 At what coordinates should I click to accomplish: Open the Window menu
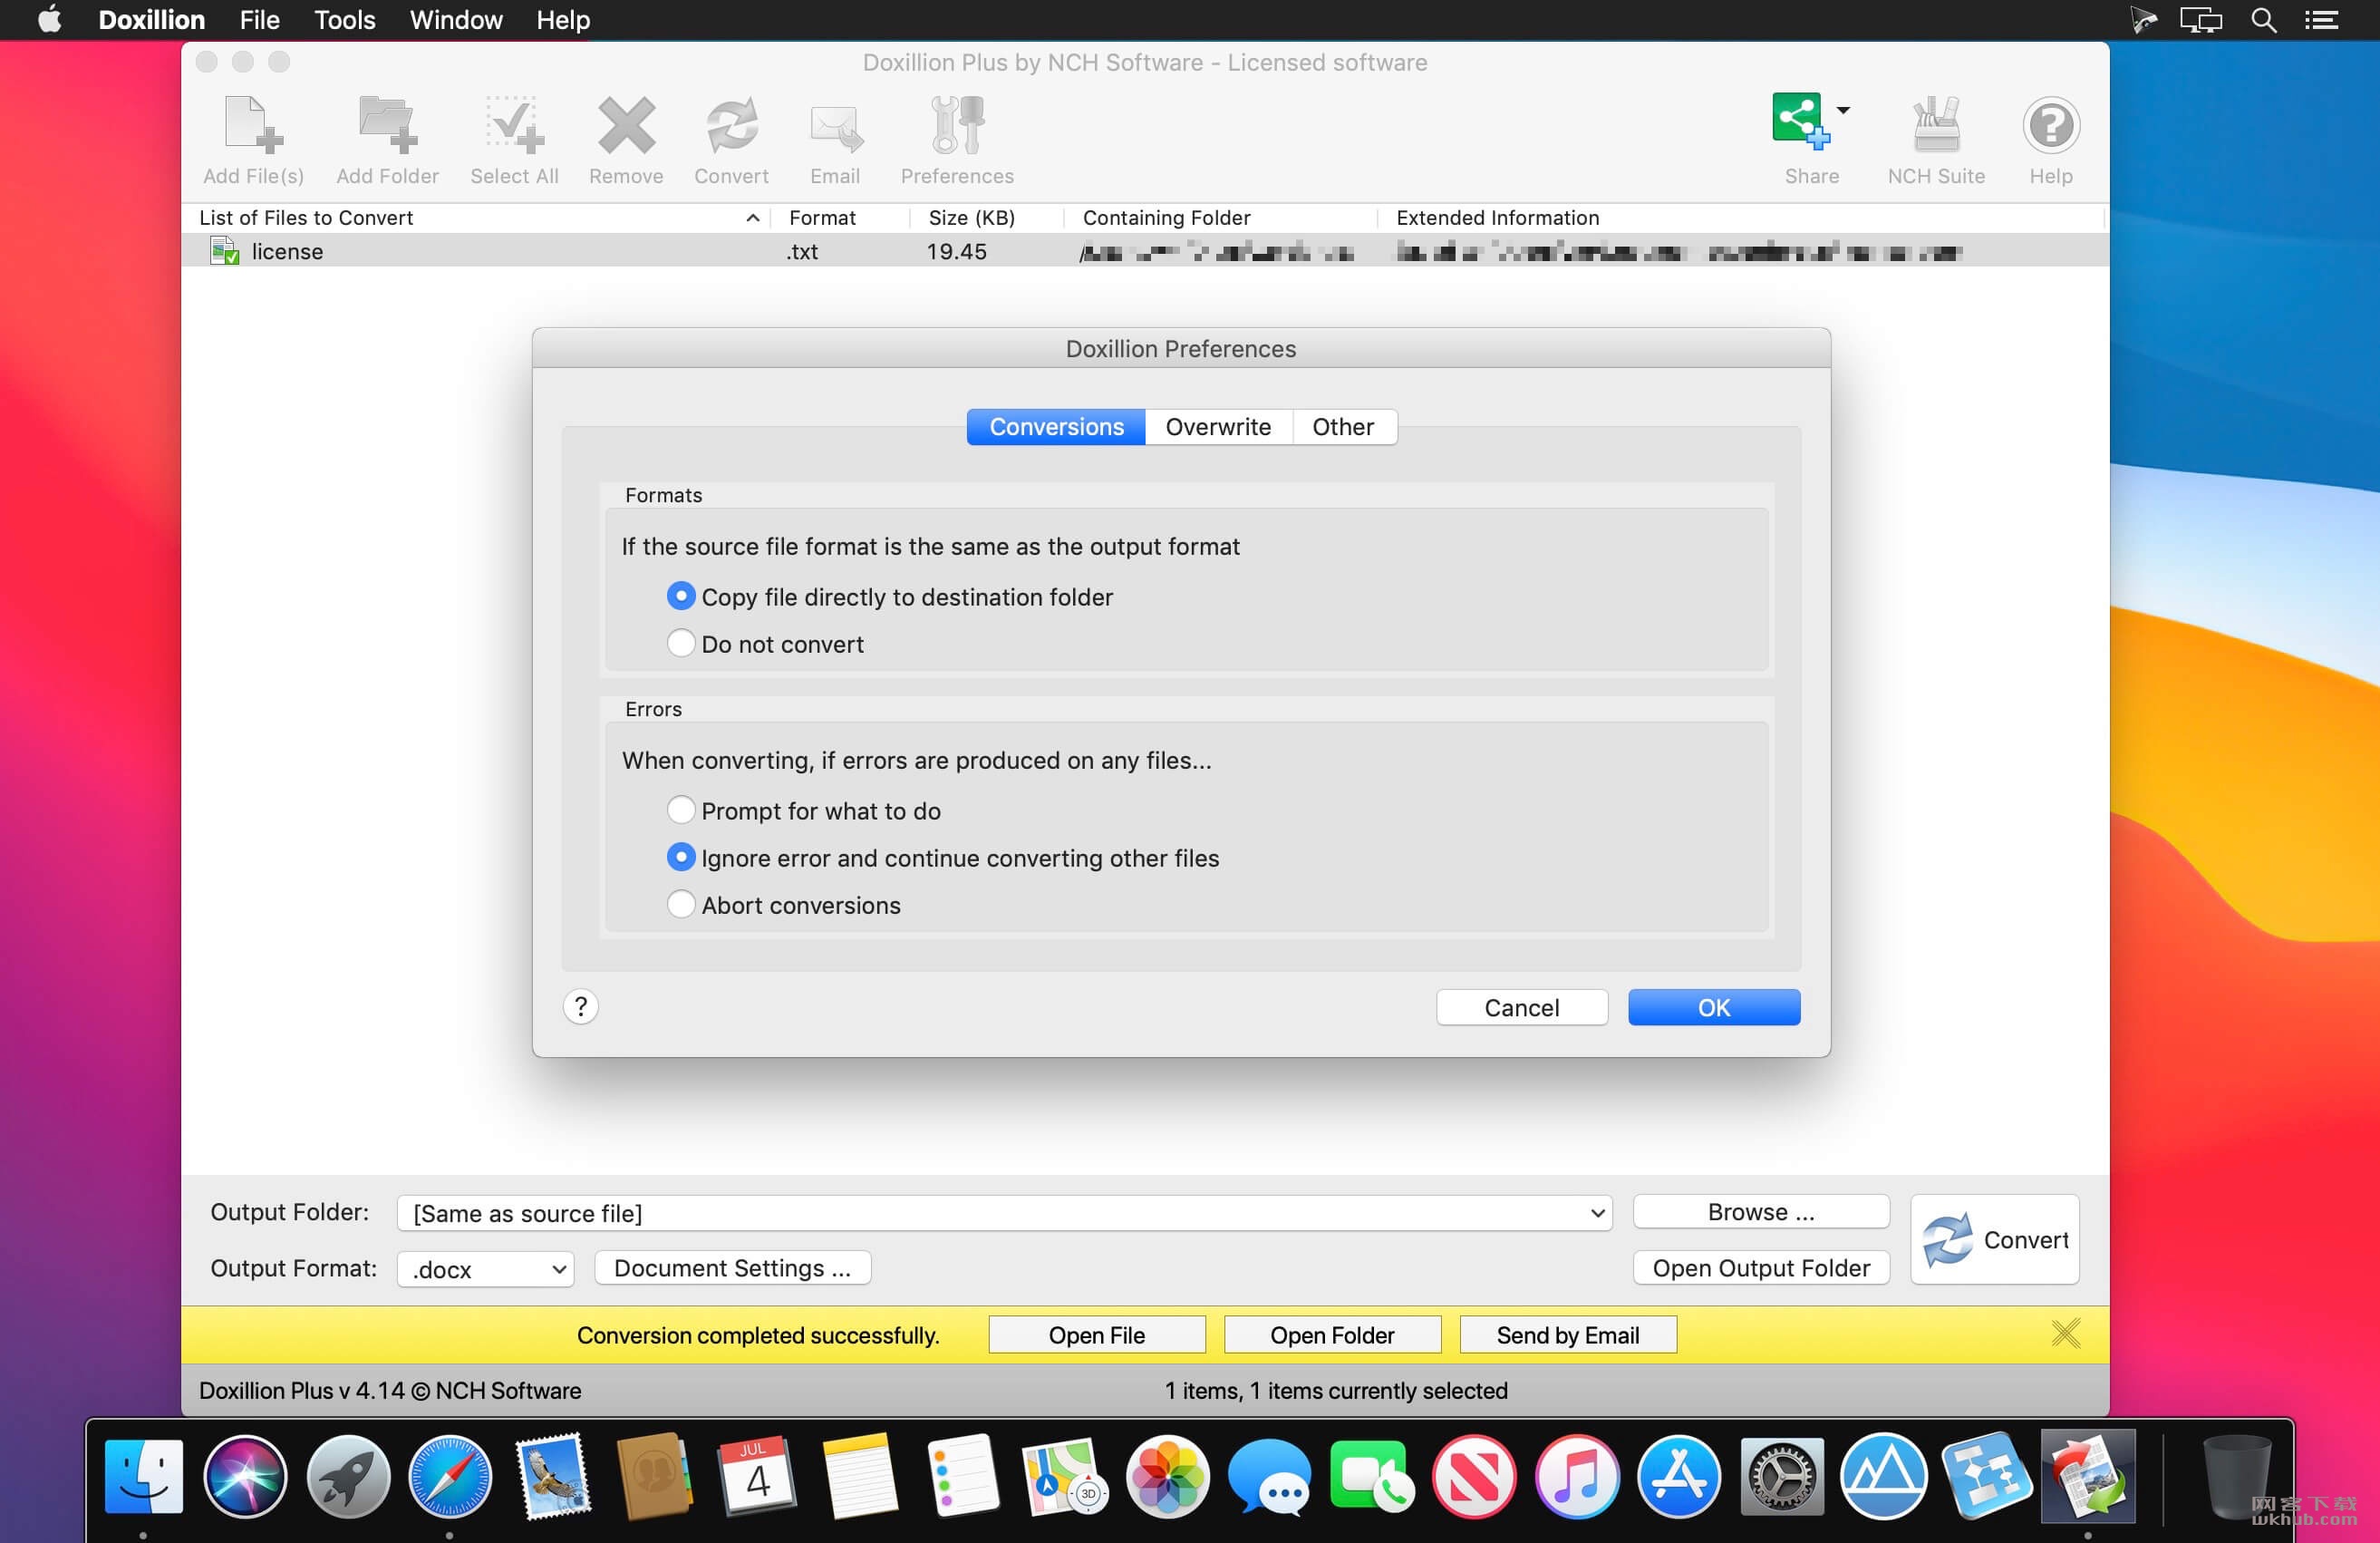[456, 20]
